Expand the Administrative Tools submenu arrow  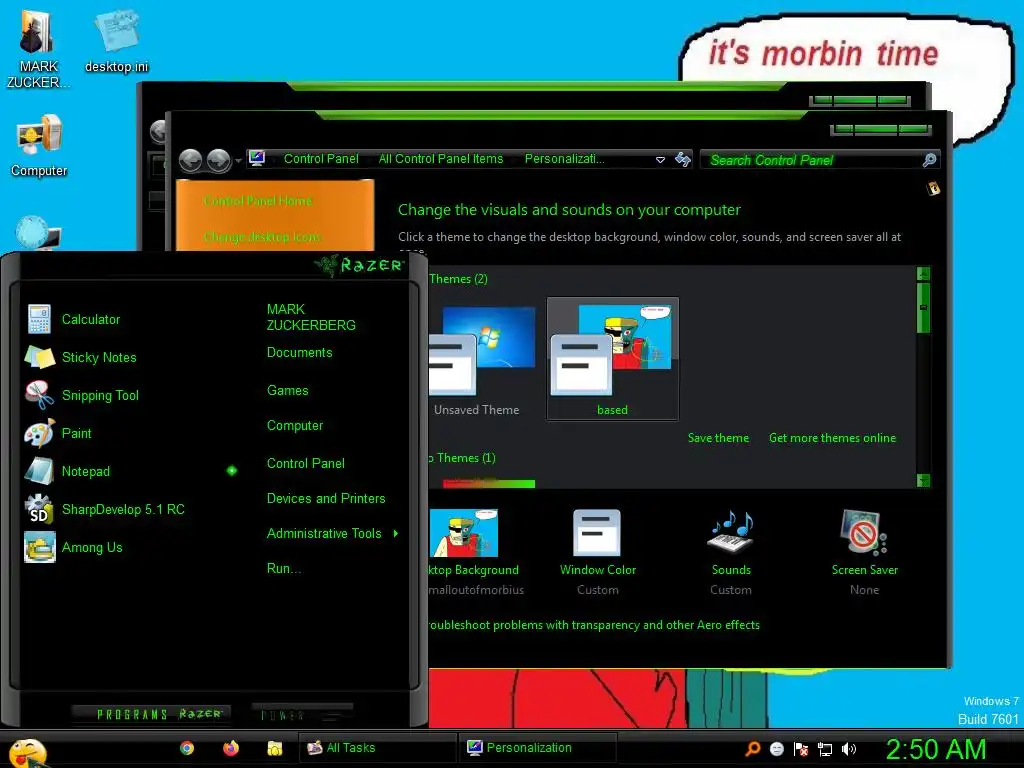coord(396,534)
